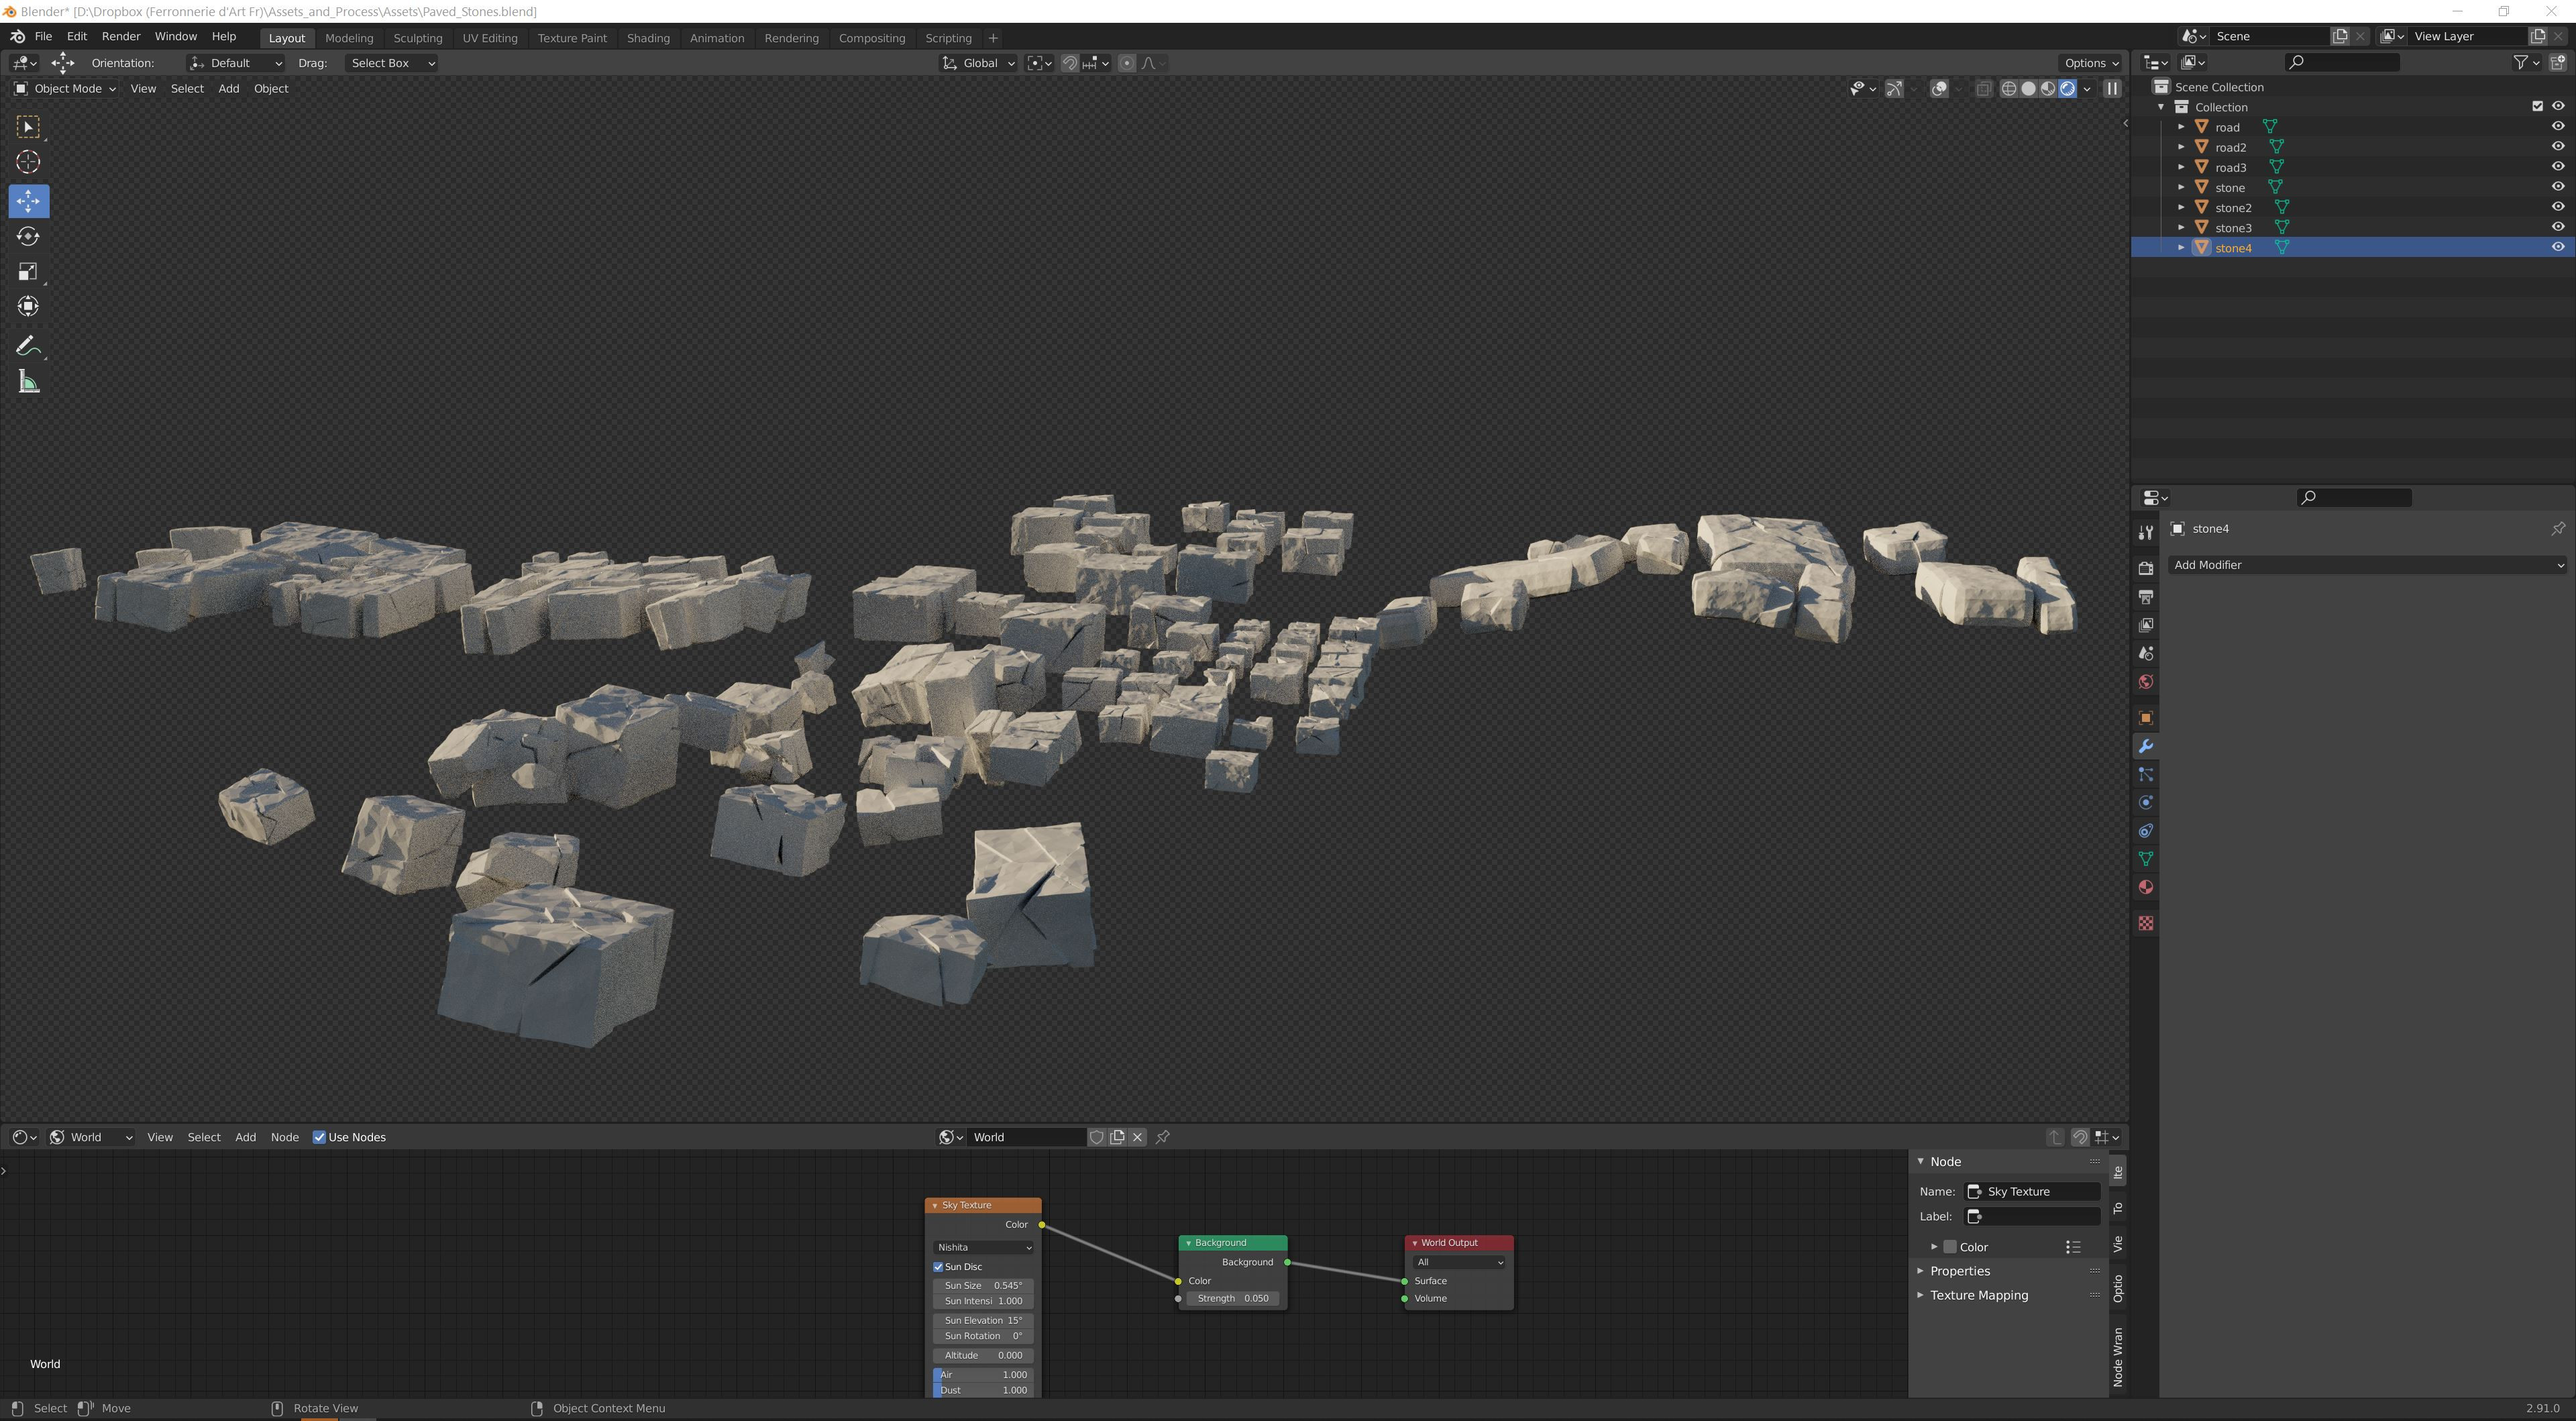Switch to the Sculpting workspace tab

(x=417, y=38)
